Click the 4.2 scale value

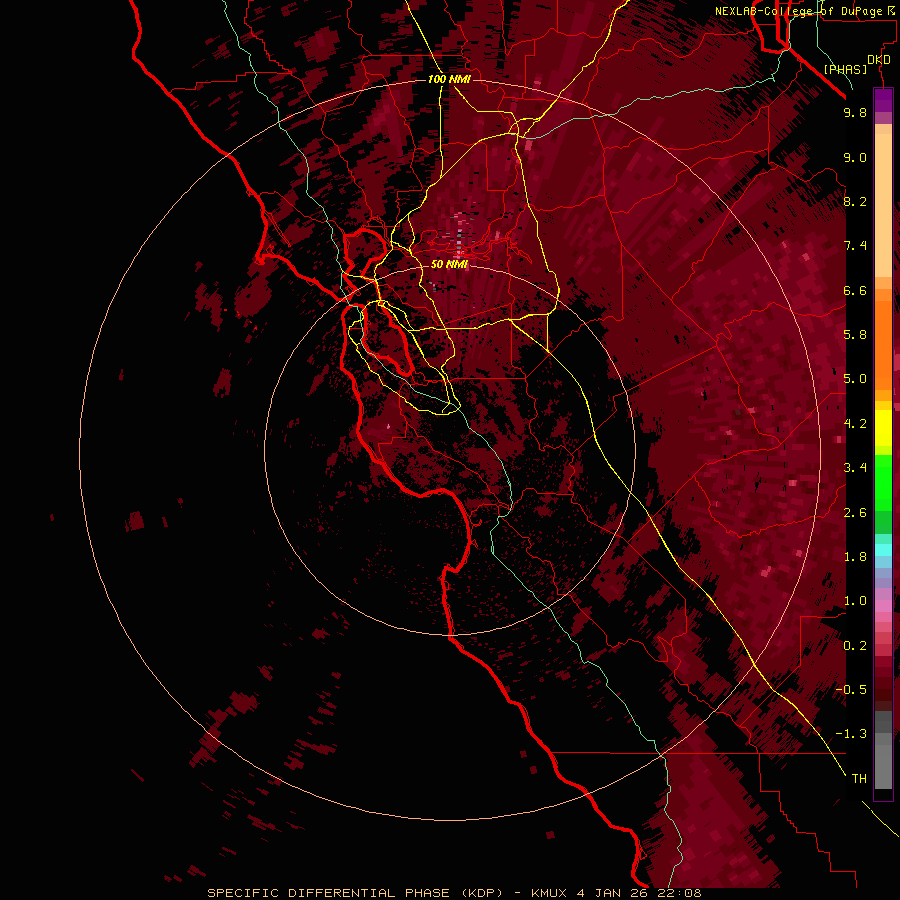(x=855, y=424)
